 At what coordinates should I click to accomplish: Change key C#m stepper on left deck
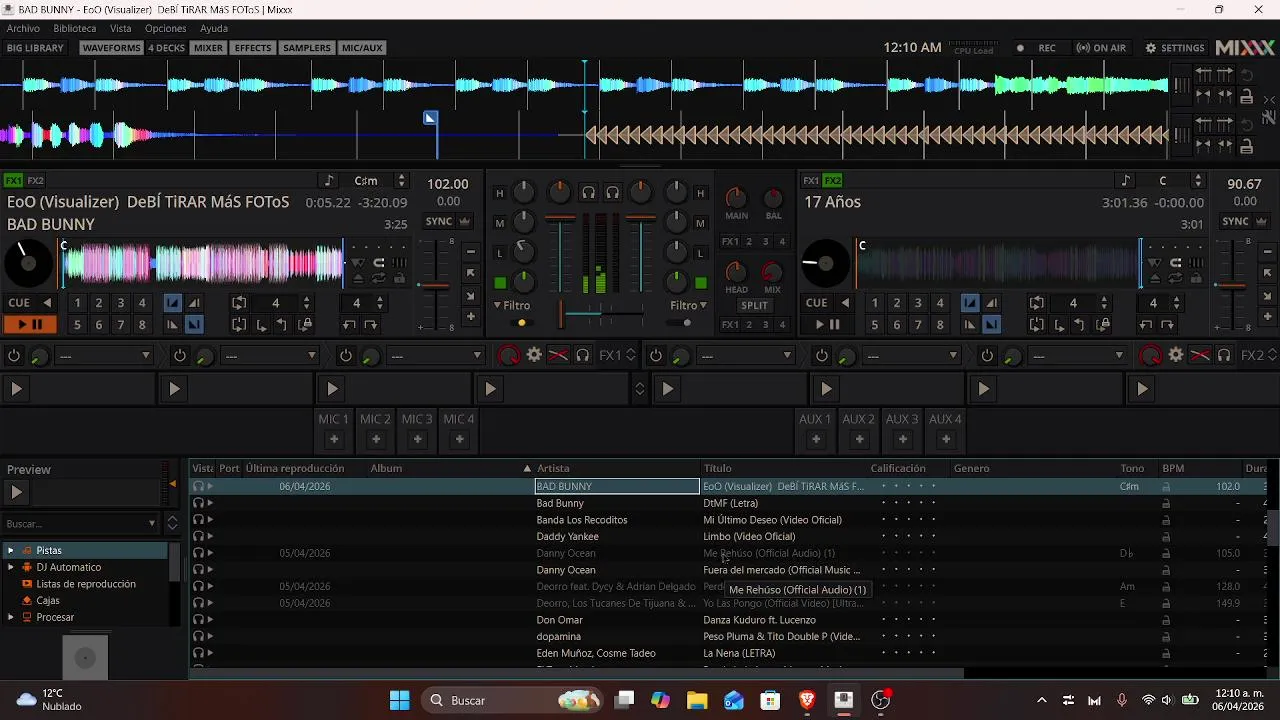coord(401,181)
